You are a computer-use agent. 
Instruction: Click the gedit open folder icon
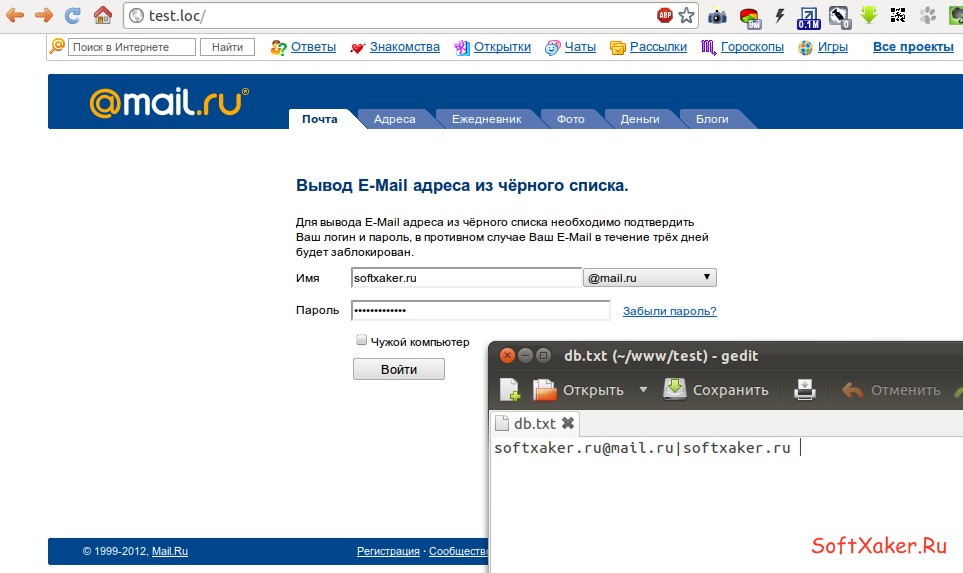[544, 390]
